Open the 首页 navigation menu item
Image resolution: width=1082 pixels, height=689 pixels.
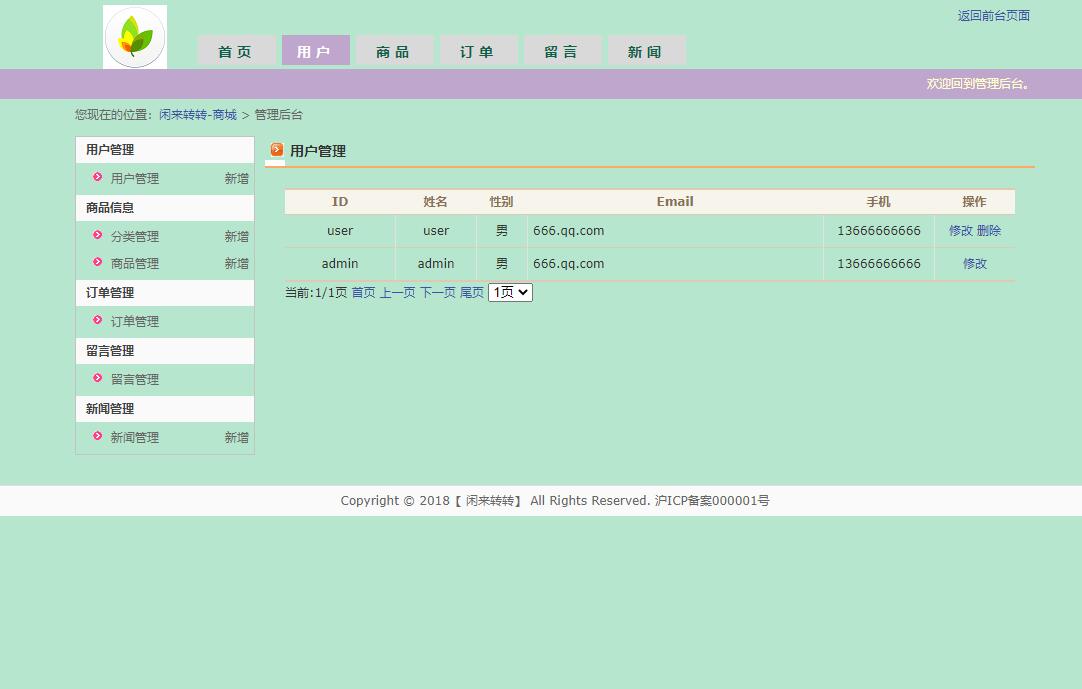[236, 50]
